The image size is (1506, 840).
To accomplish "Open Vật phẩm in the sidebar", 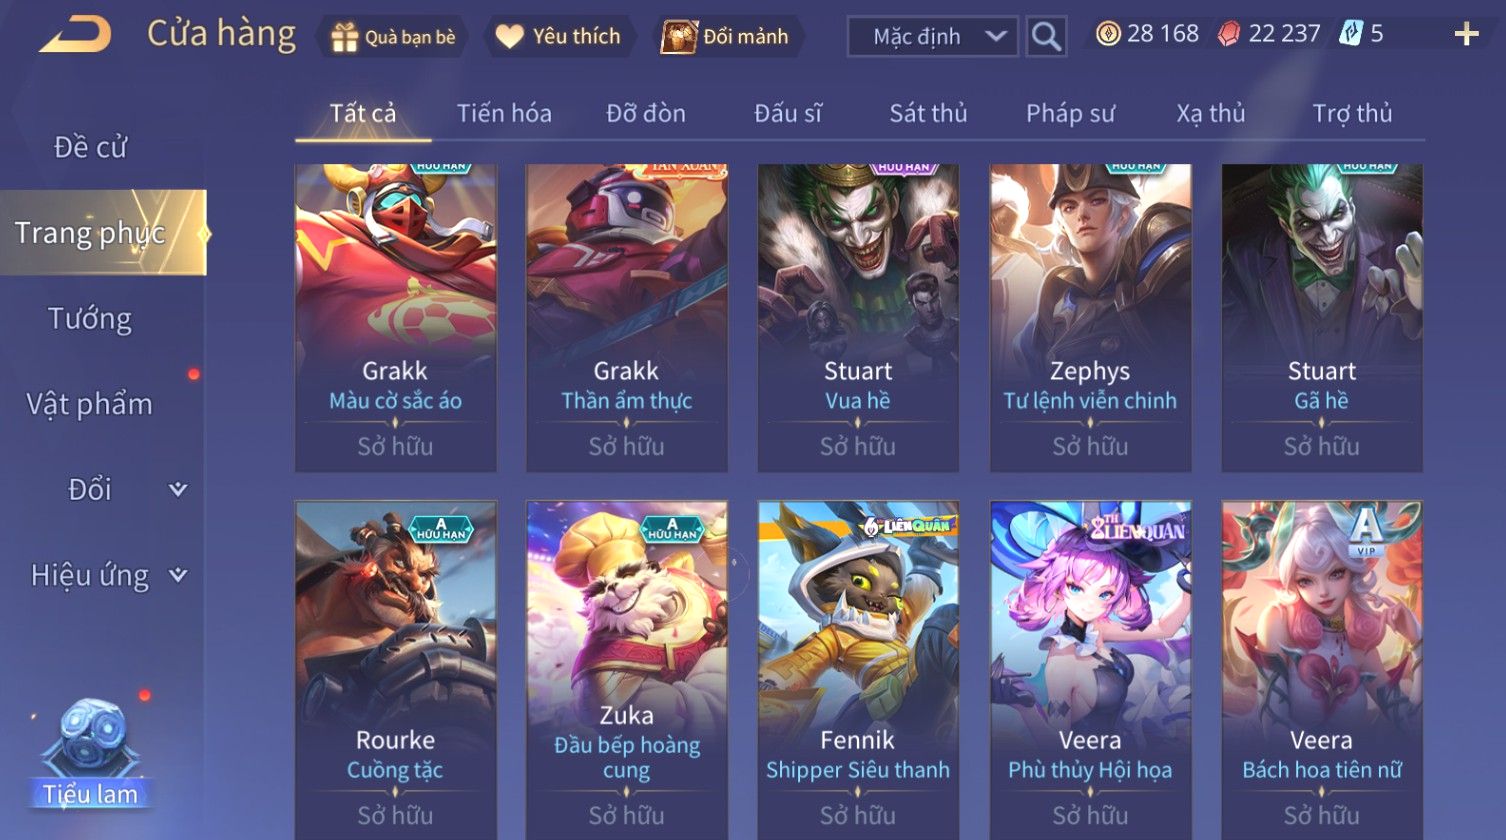I will pos(90,404).
